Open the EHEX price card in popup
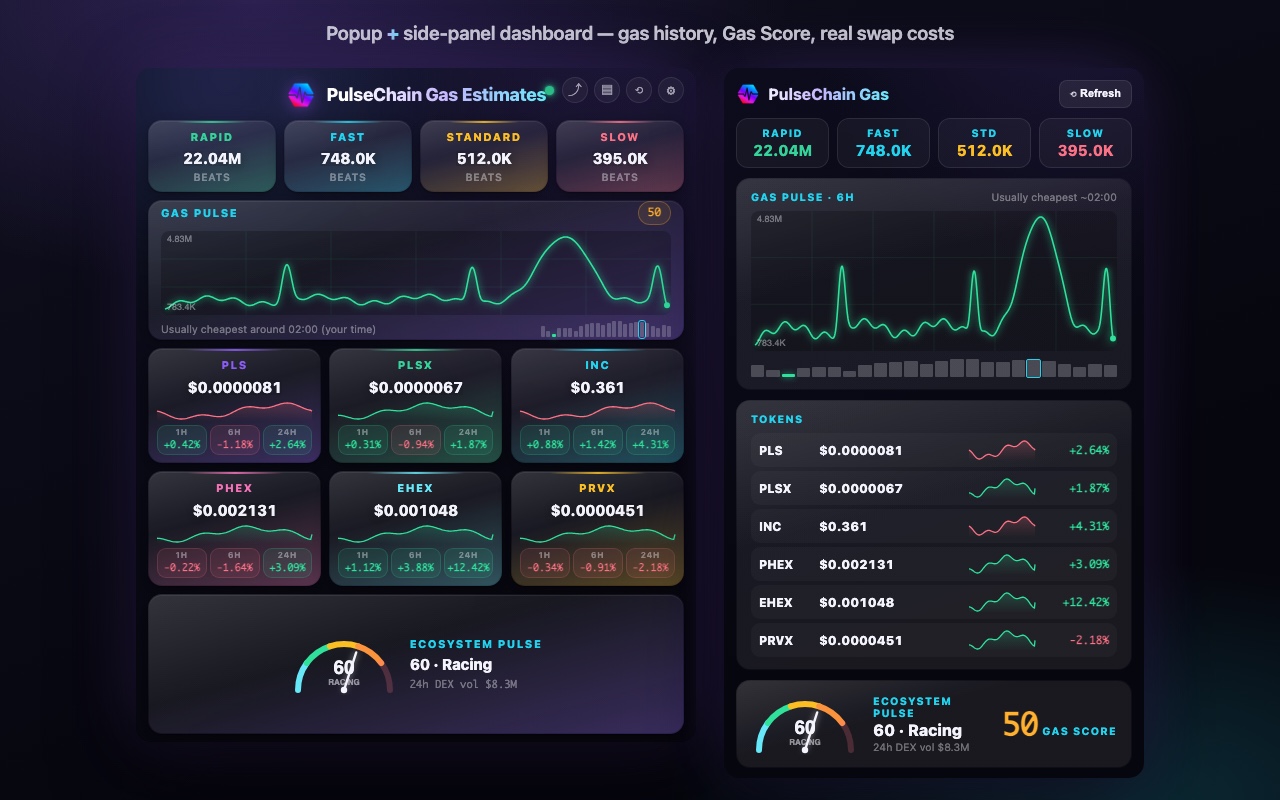Image resolution: width=1280 pixels, height=800 pixels. (415, 529)
